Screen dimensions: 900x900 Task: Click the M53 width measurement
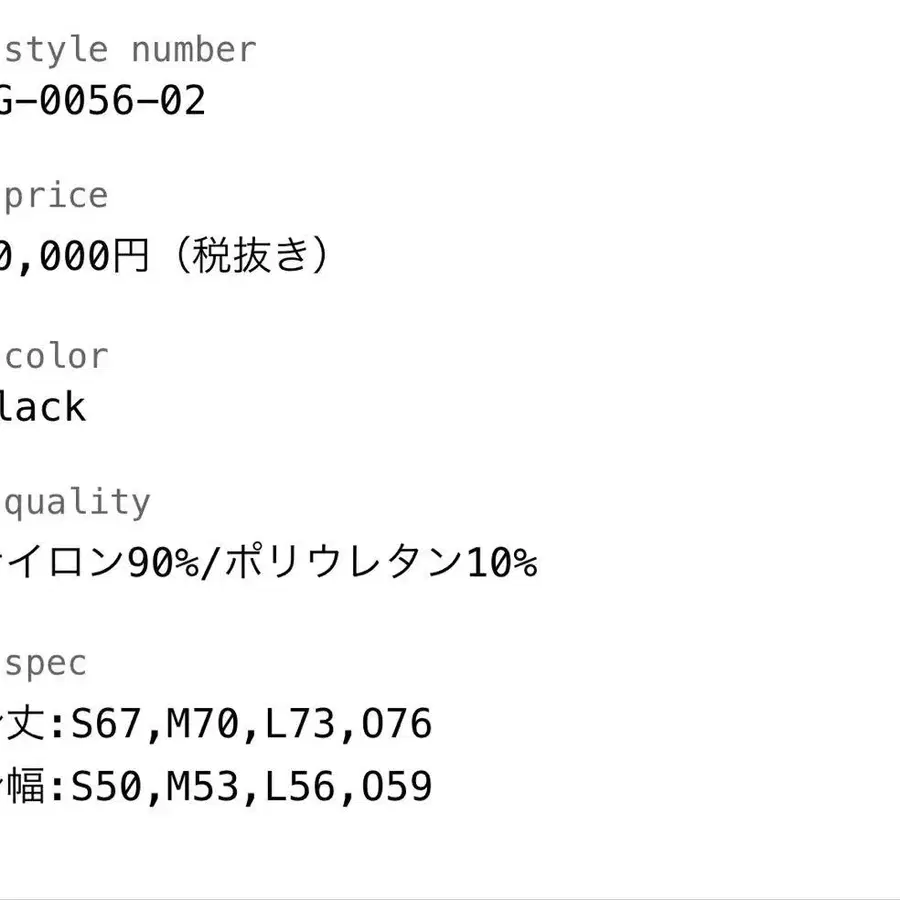[203, 786]
